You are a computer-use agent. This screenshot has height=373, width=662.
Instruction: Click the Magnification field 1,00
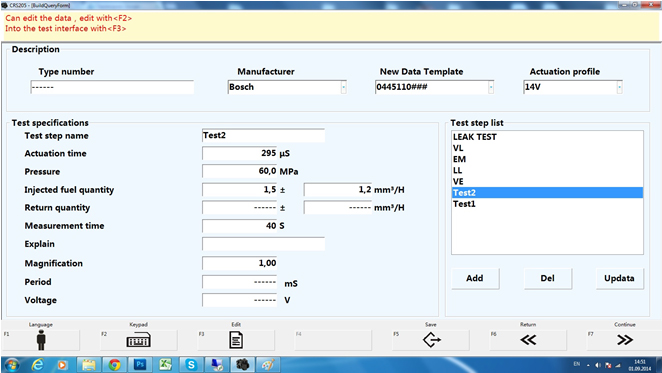pos(239,263)
